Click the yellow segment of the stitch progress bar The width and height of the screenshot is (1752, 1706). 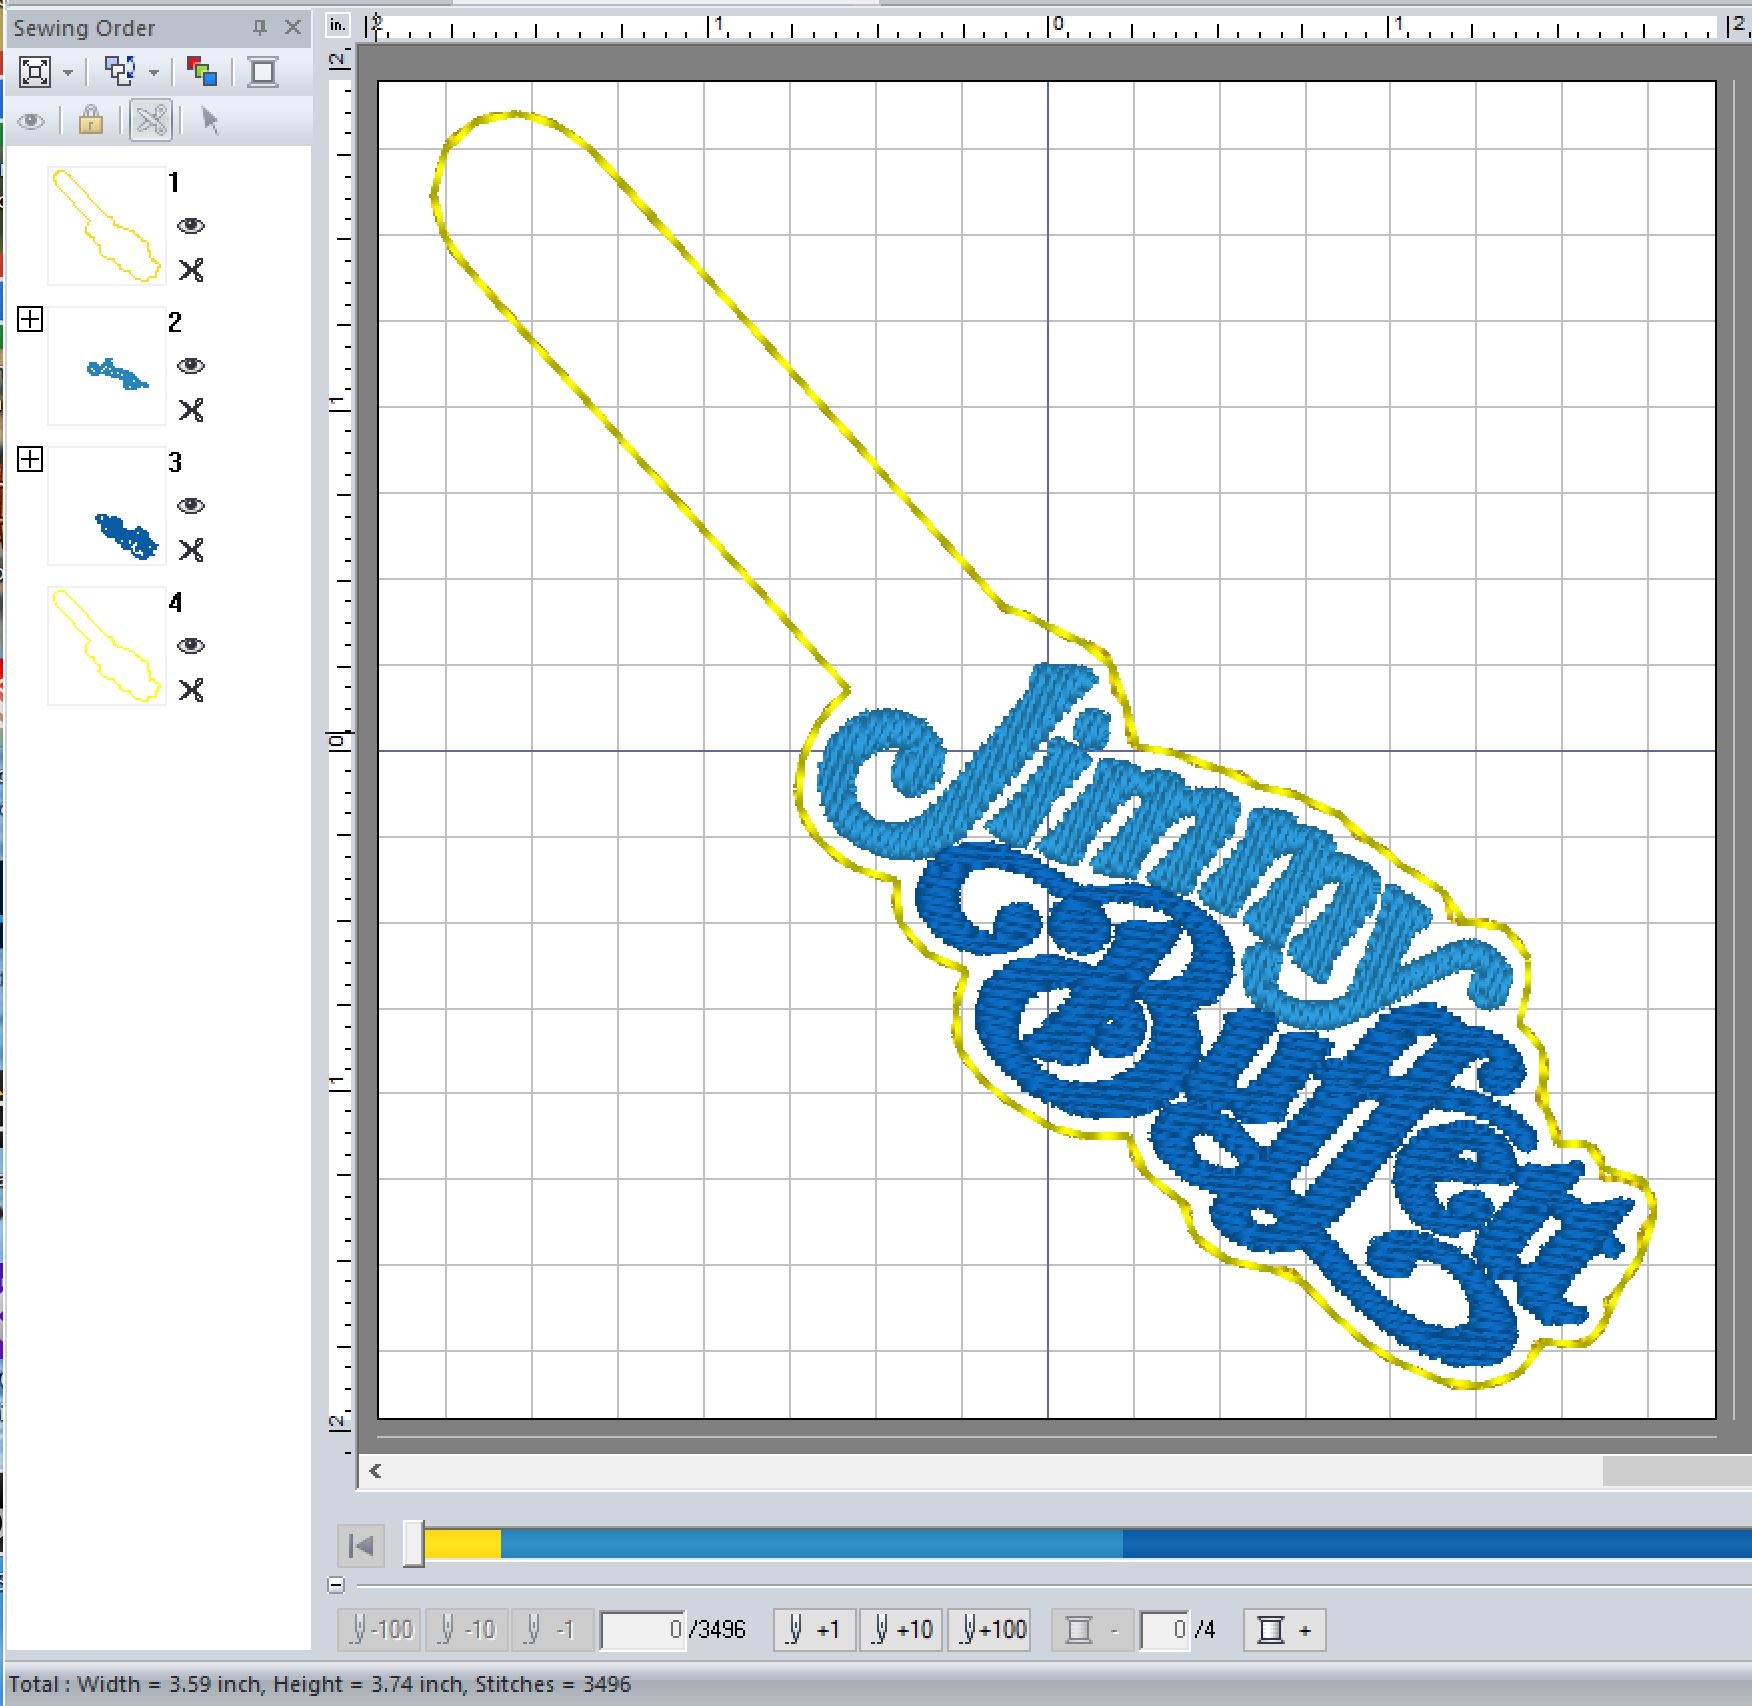coord(462,1544)
